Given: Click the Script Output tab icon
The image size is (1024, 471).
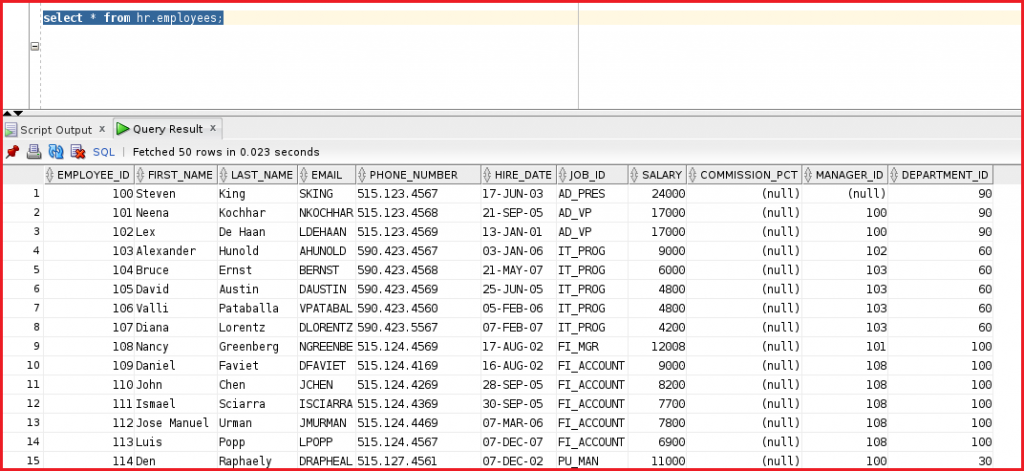Looking at the screenshot, I should coord(11,130).
